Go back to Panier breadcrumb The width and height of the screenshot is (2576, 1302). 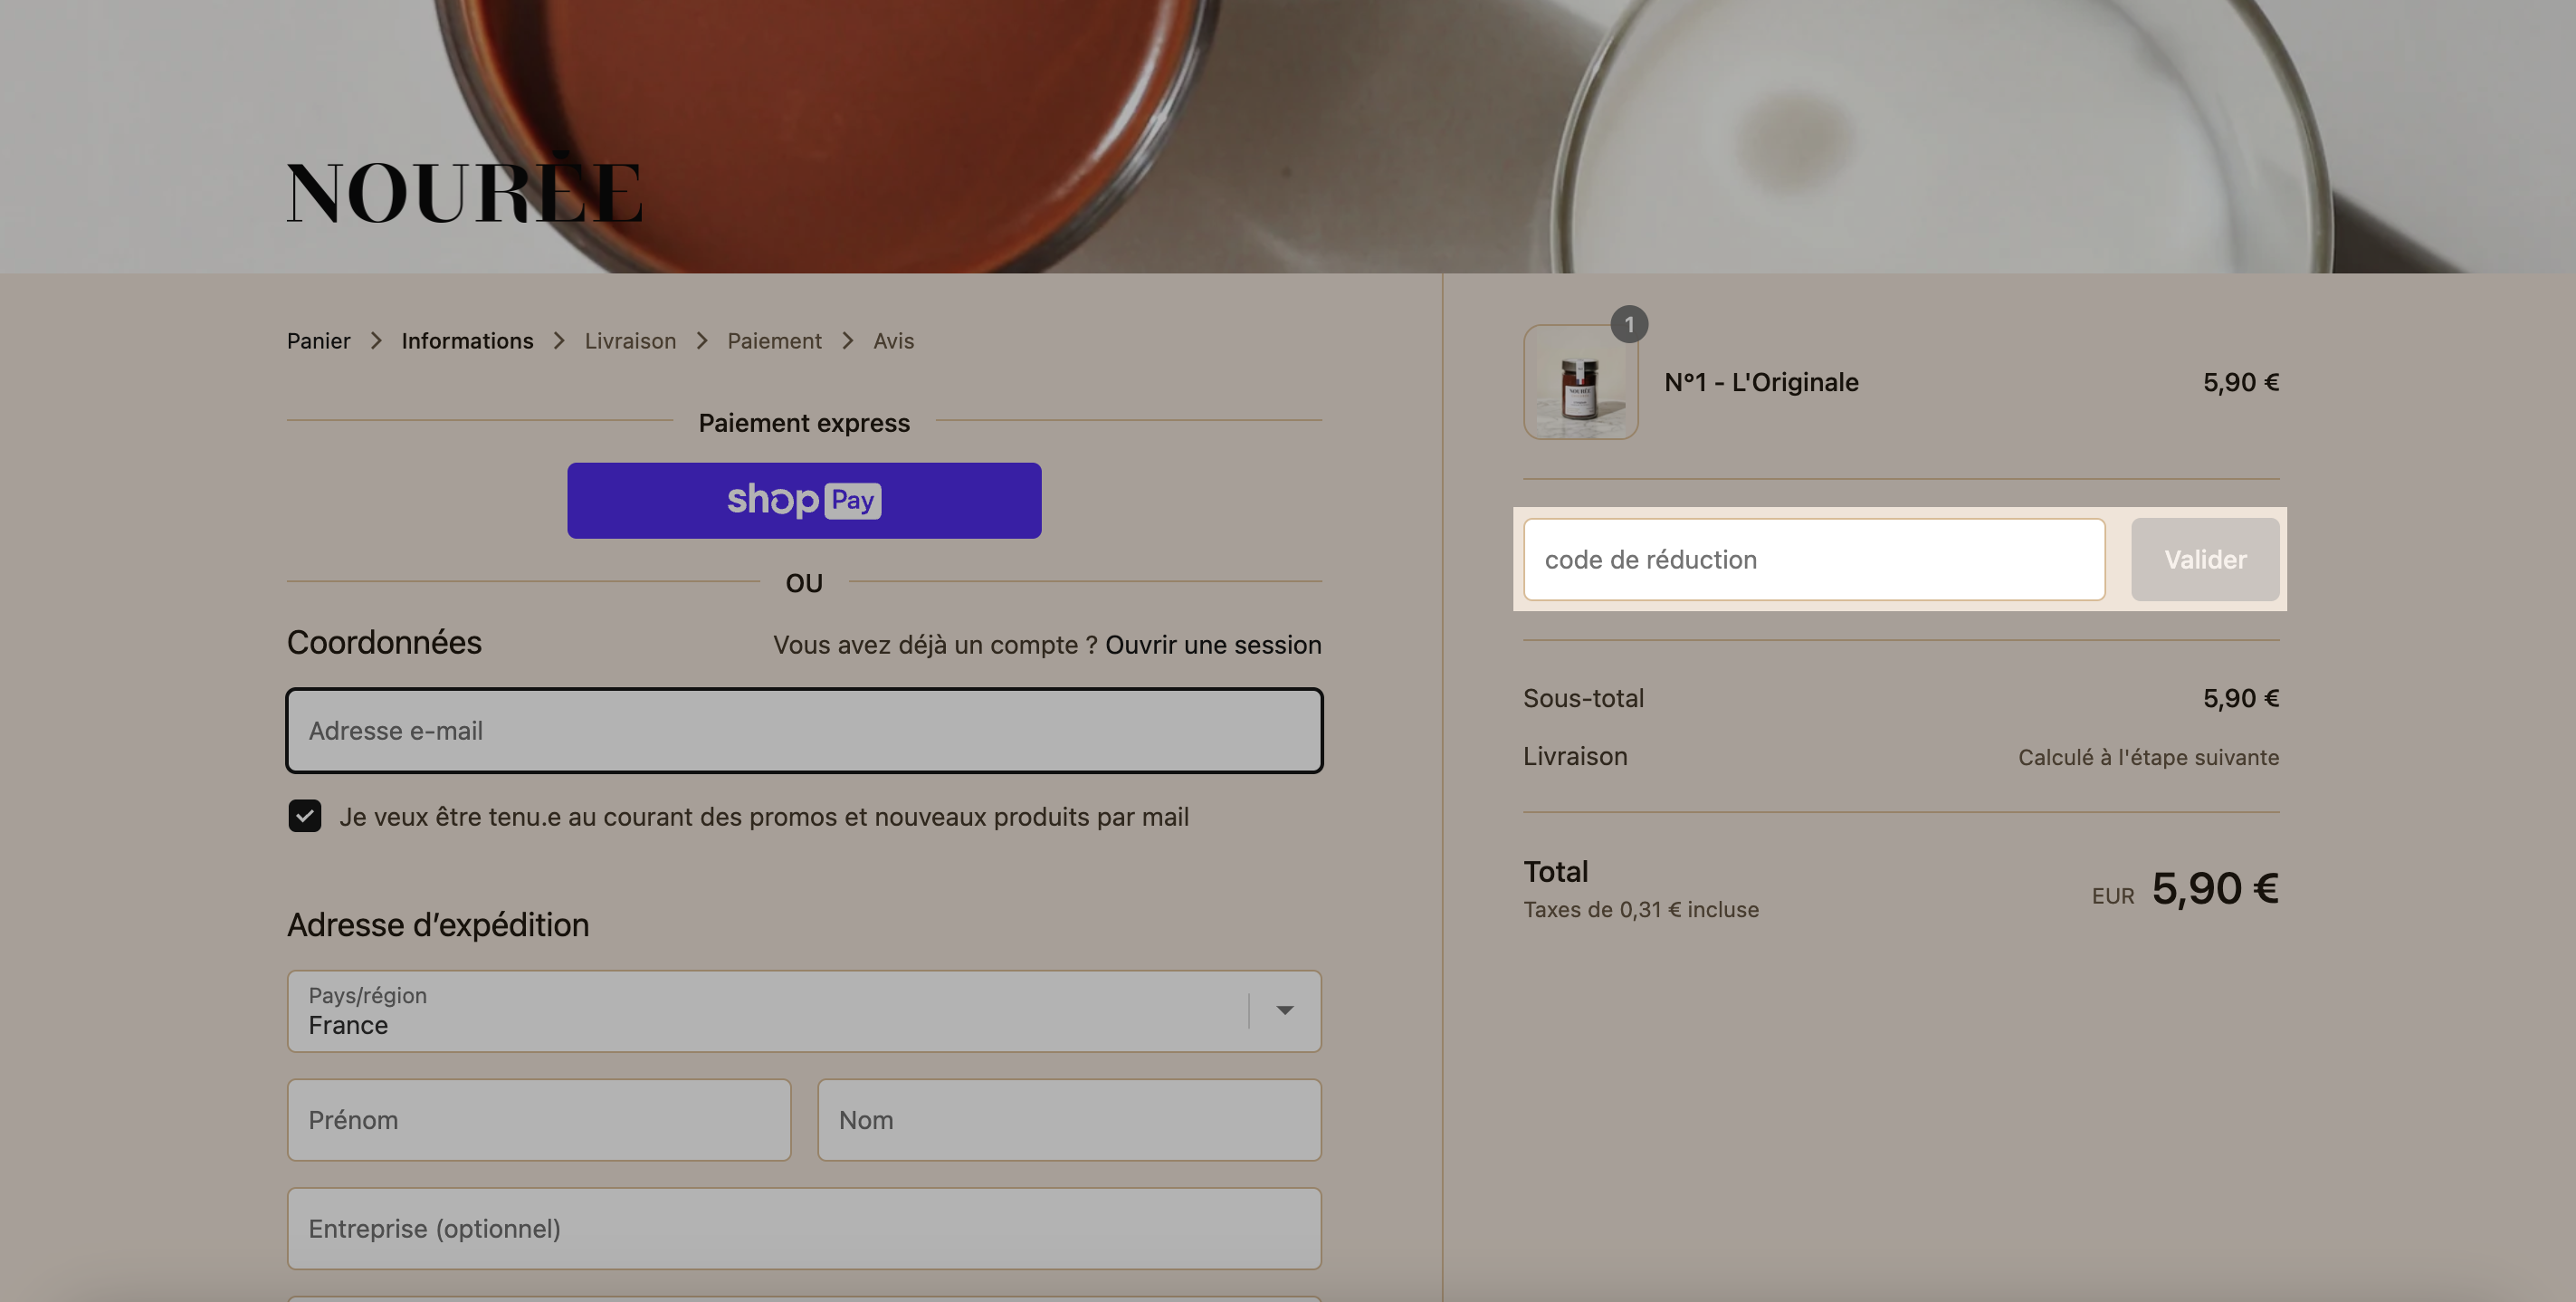[x=319, y=341]
